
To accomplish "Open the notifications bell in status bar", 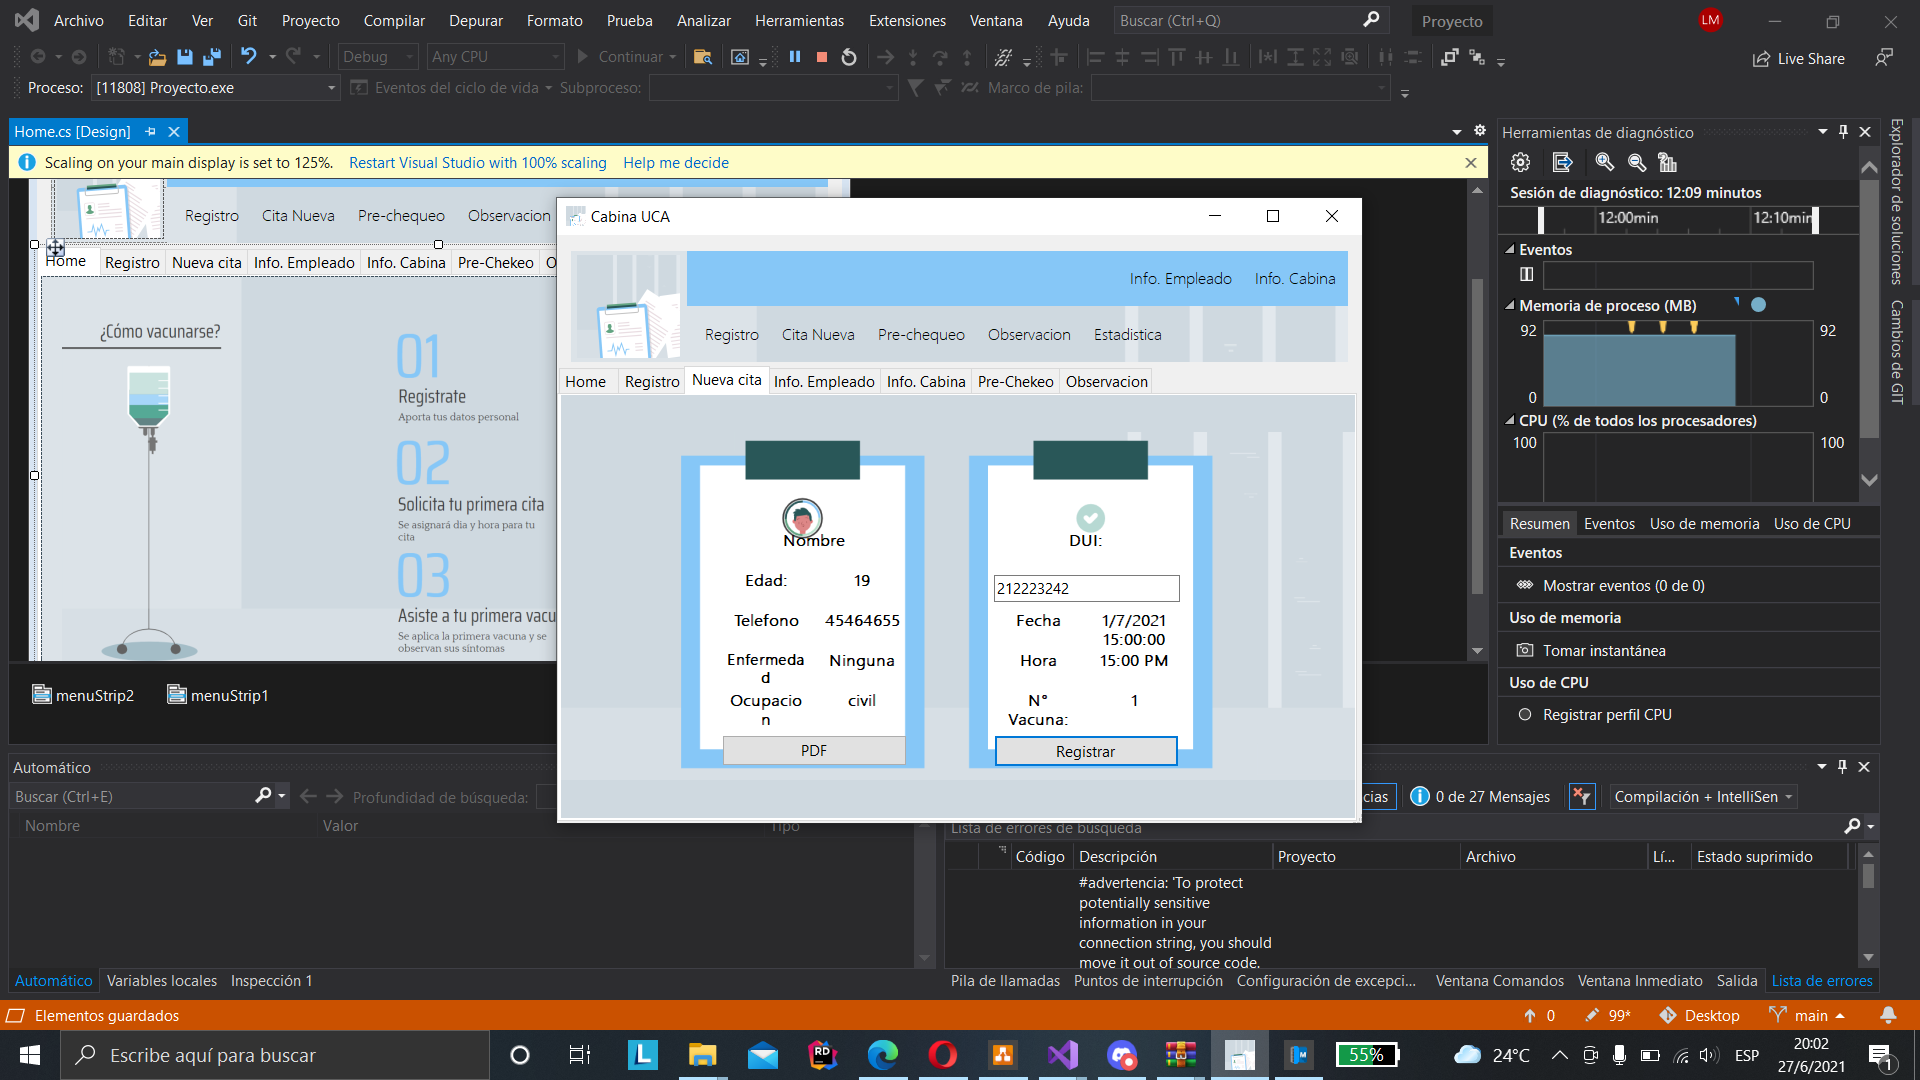I will (x=1888, y=1015).
